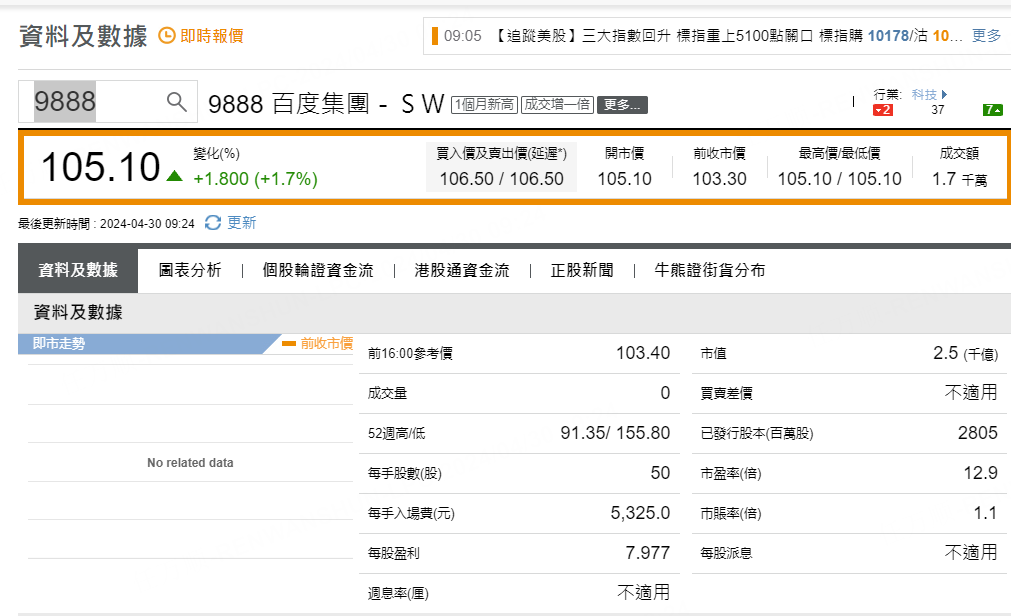Click the 更多 link in news ticker

[986, 35]
